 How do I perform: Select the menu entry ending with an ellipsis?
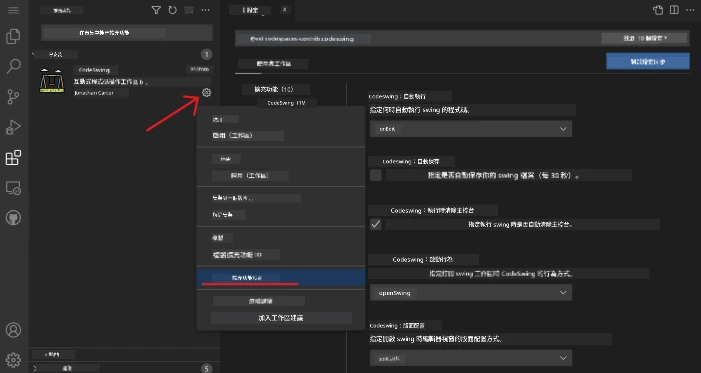(281, 198)
